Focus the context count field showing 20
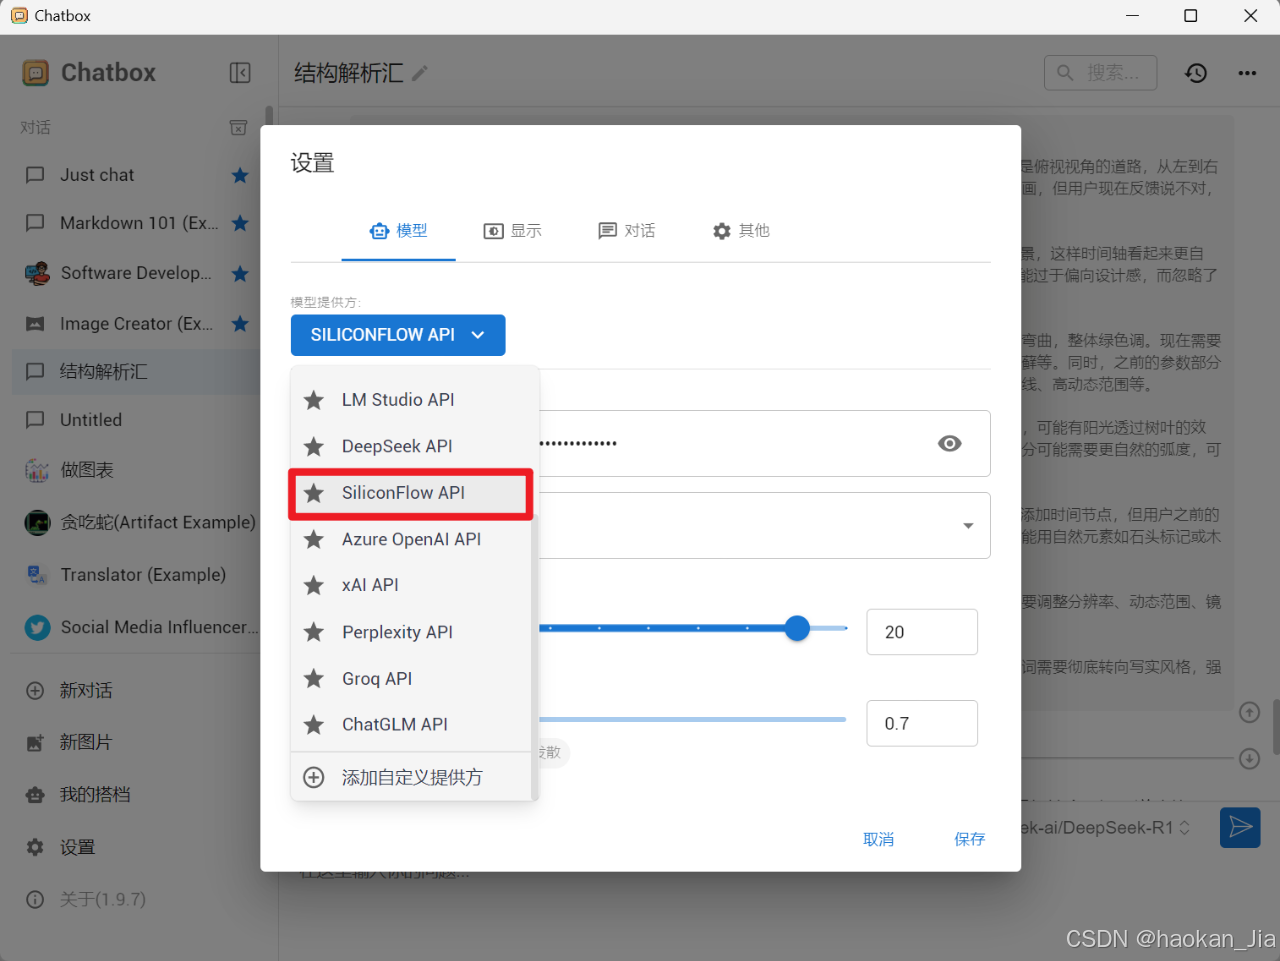Viewport: 1280px width, 961px height. [922, 632]
